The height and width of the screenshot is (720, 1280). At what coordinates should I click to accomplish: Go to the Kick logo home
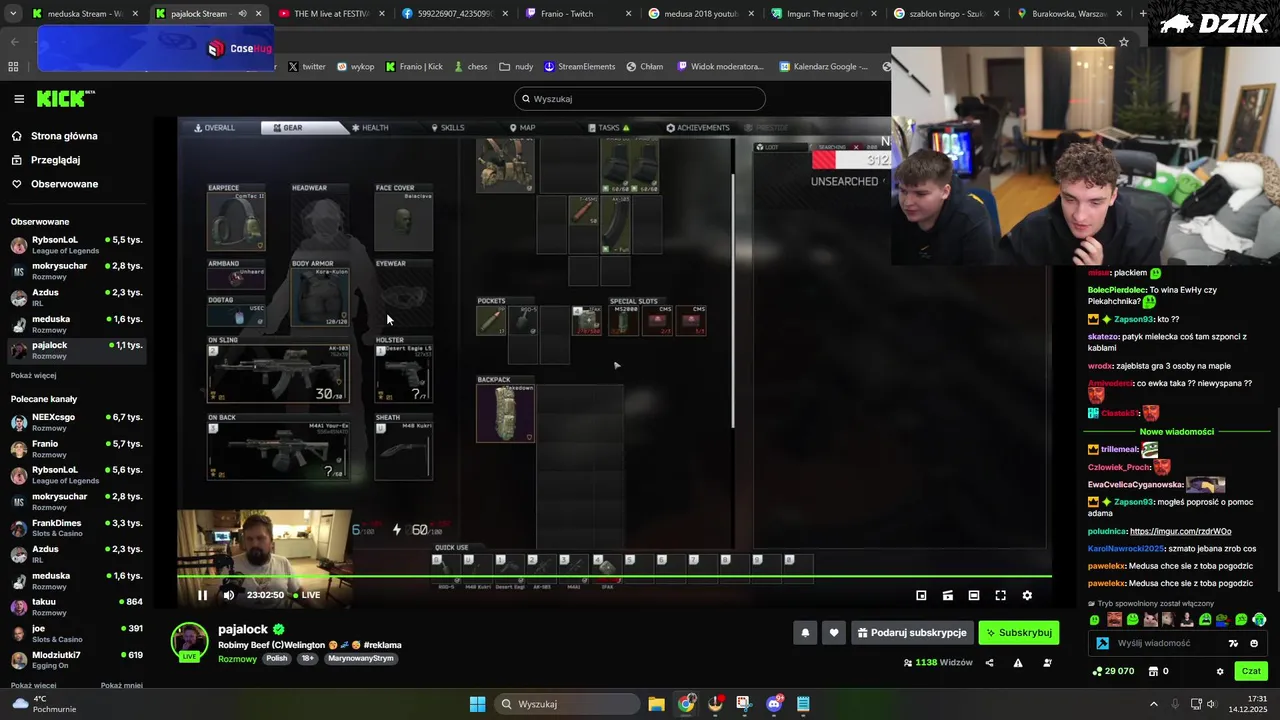tap(65, 98)
